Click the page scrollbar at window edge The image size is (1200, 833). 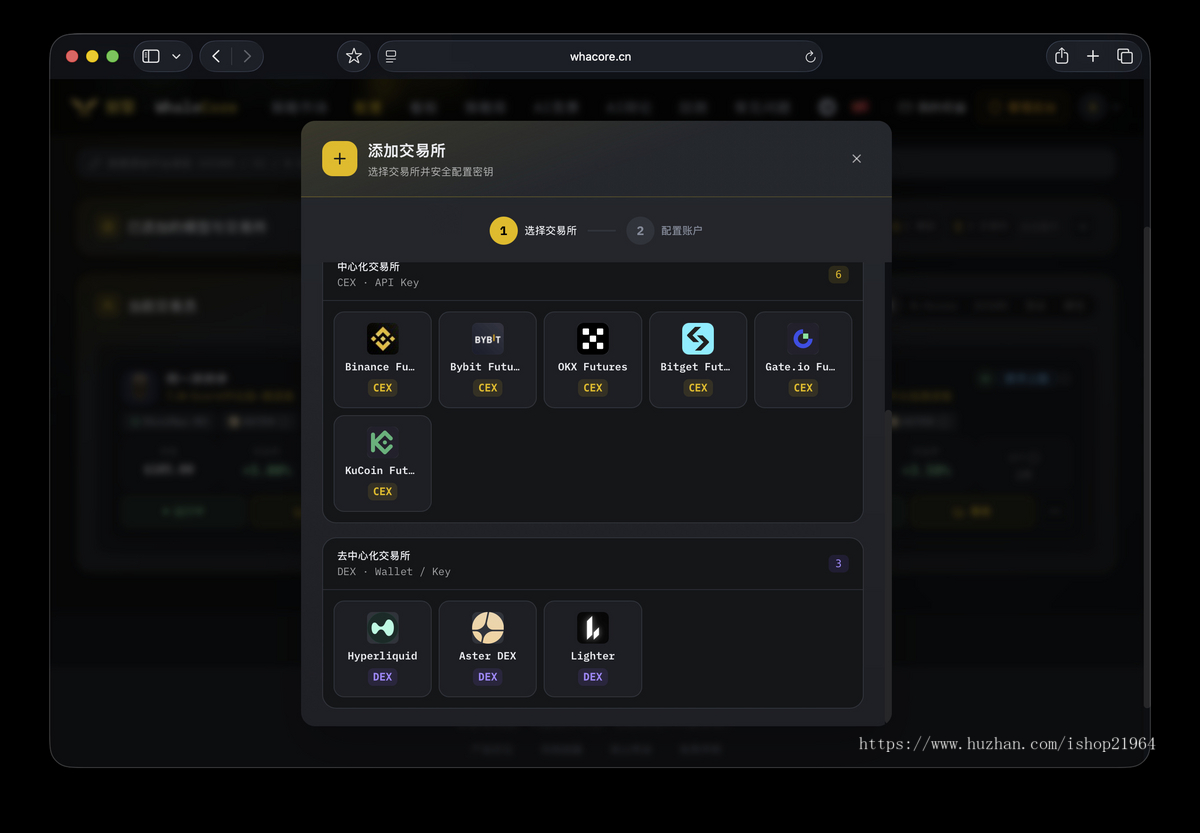click(1146, 466)
